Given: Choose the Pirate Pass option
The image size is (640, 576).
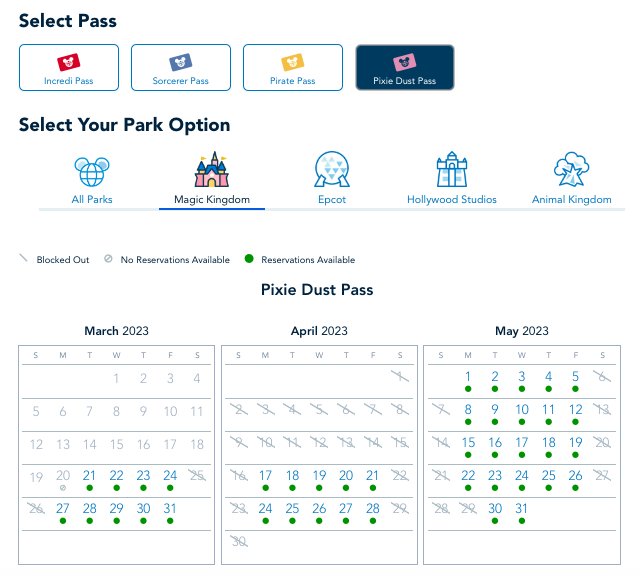Looking at the screenshot, I should (x=293, y=67).
